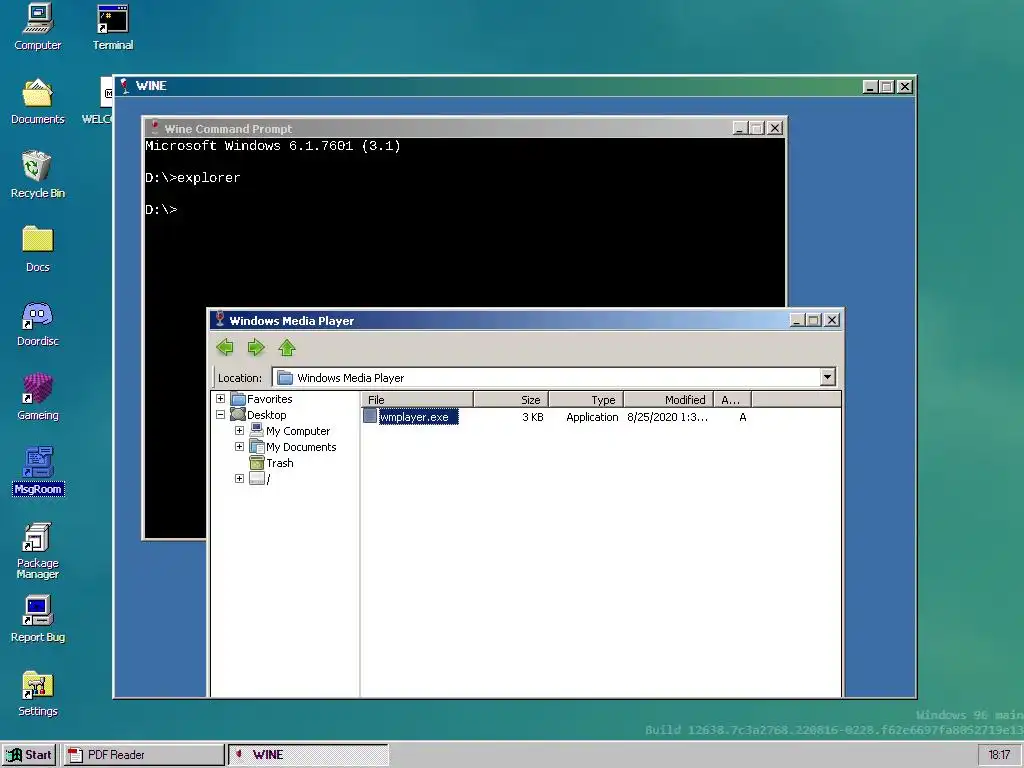Open the Report Bug shortcut

[37, 618]
